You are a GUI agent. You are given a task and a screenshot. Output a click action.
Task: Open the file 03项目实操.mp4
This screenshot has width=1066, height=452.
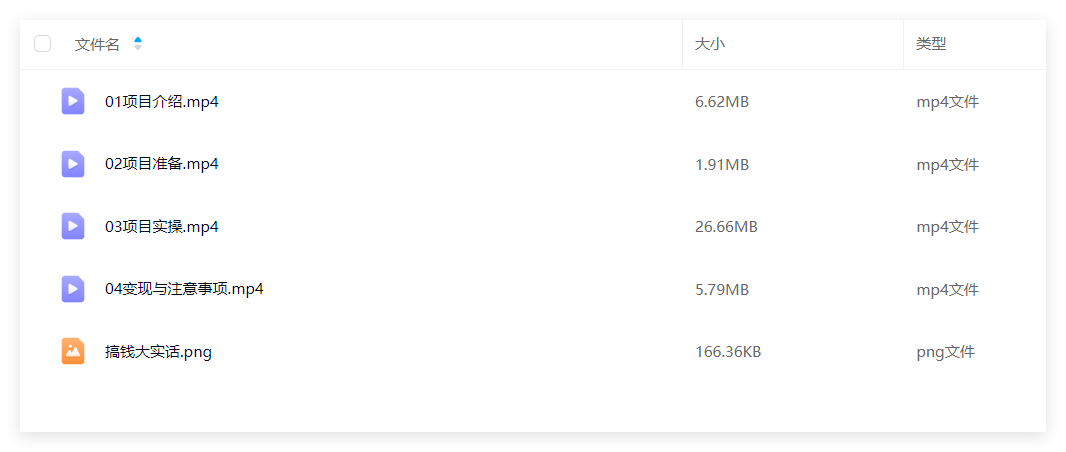[x=162, y=226]
